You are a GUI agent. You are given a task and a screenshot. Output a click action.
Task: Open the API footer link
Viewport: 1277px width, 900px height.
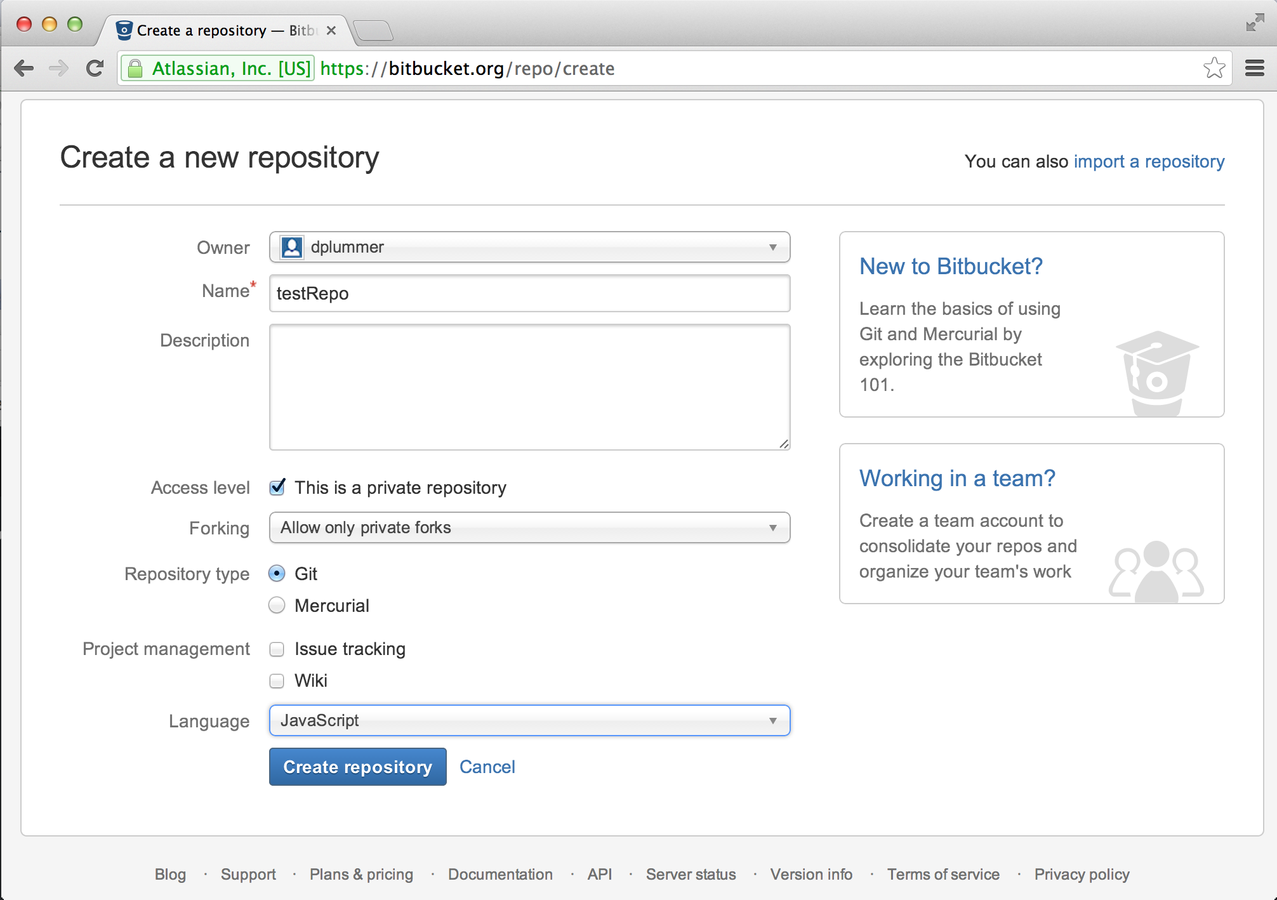point(600,874)
